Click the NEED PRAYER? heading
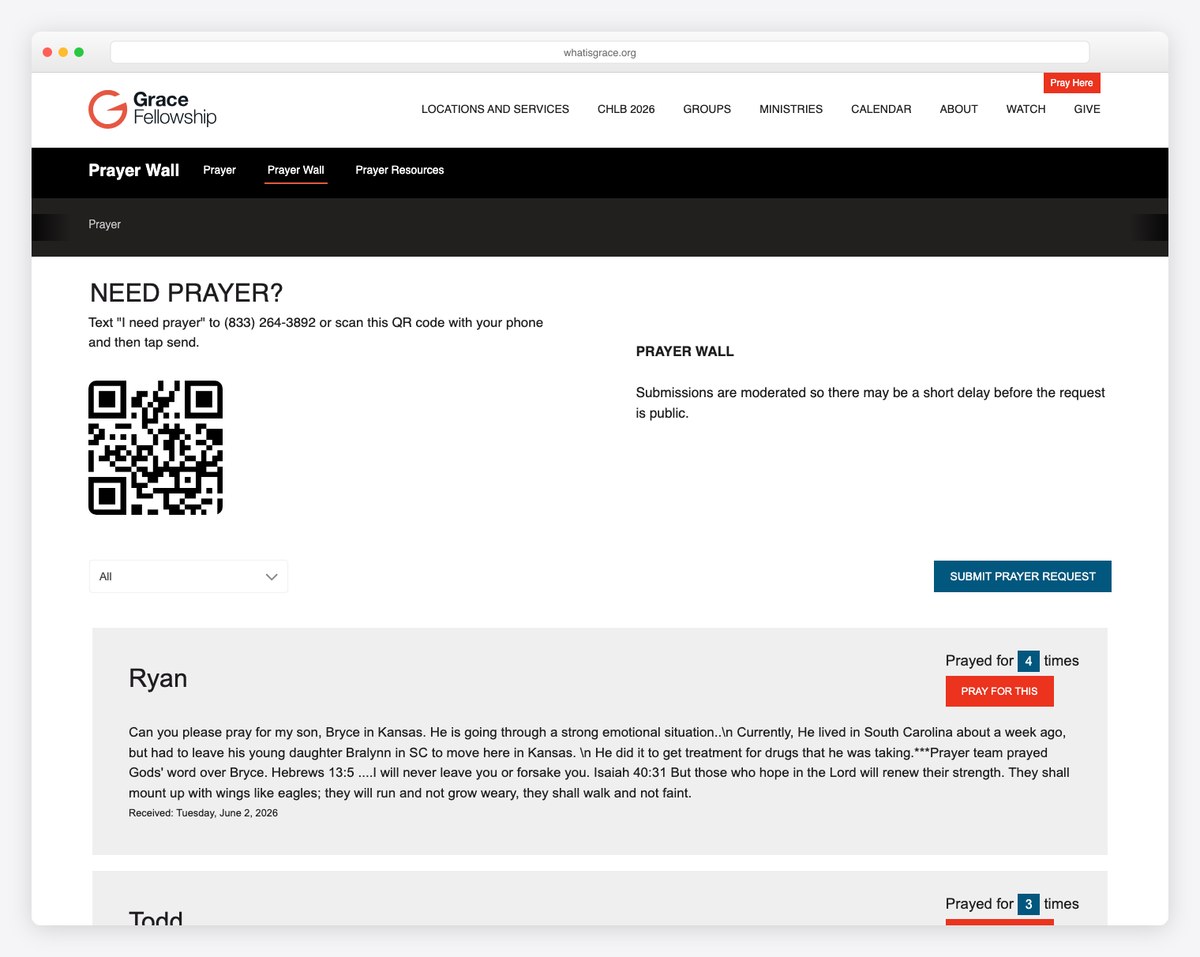The width and height of the screenshot is (1200, 957). tap(186, 293)
